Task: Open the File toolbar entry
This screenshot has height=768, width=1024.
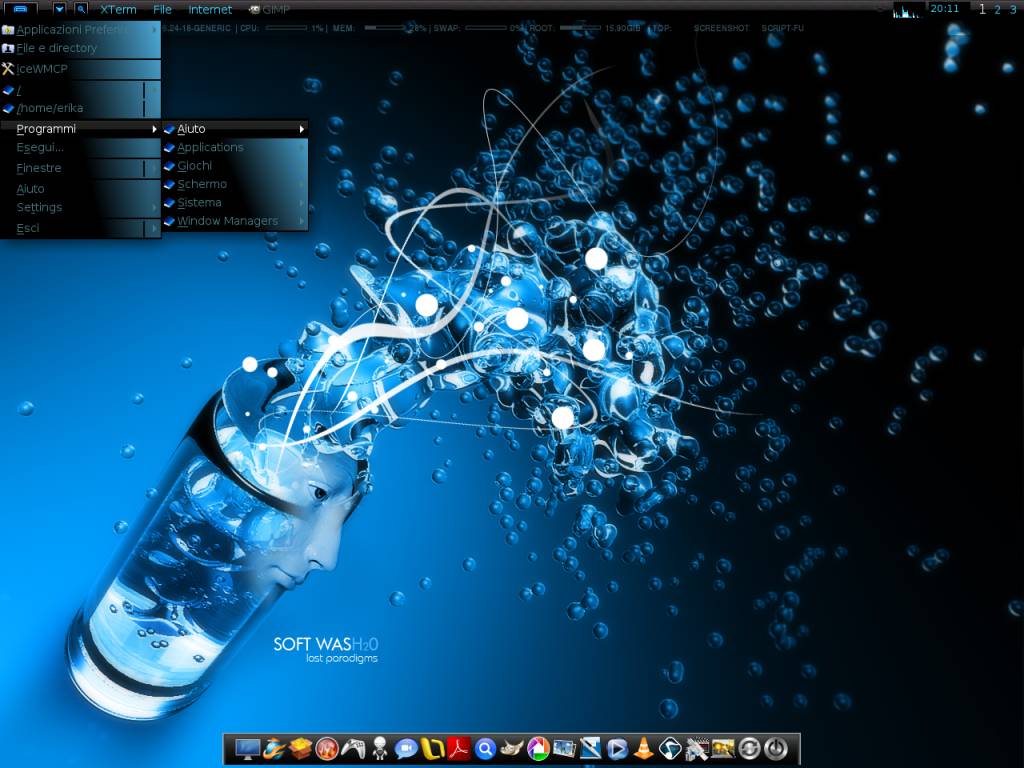Action: [x=162, y=9]
